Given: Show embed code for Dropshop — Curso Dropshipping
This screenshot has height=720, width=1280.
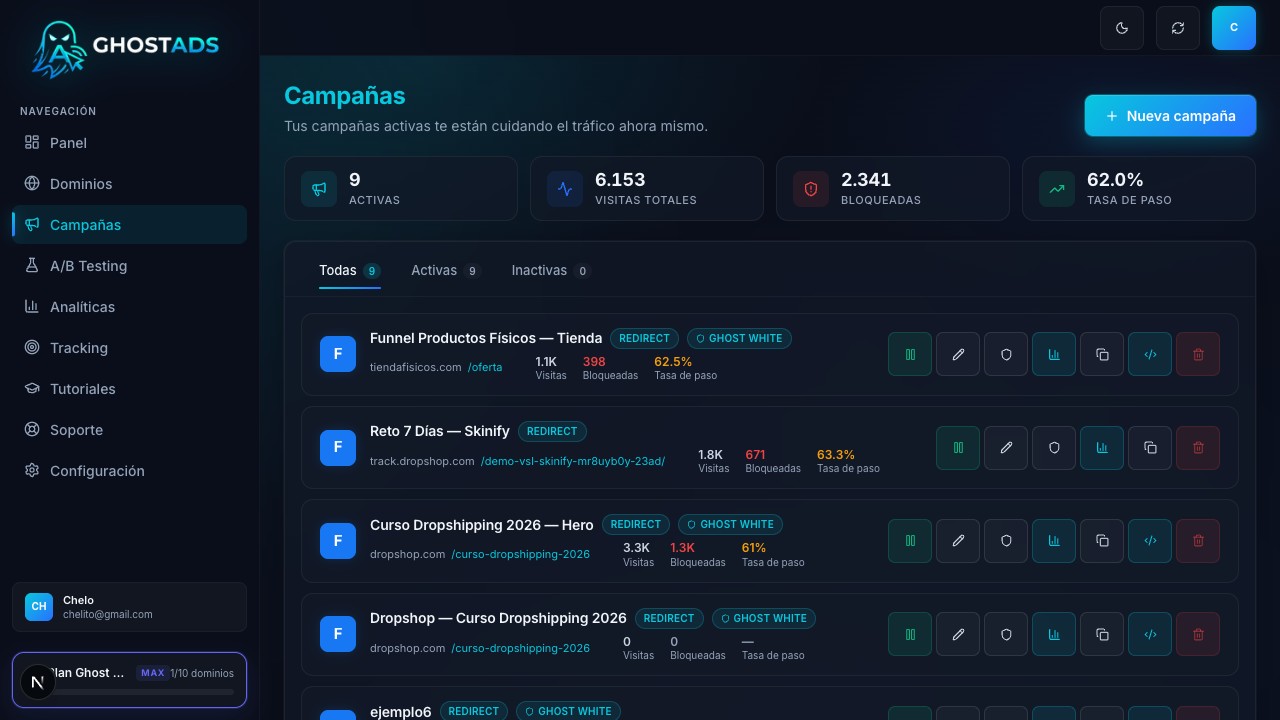Looking at the screenshot, I should click(x=1150, y=635).
